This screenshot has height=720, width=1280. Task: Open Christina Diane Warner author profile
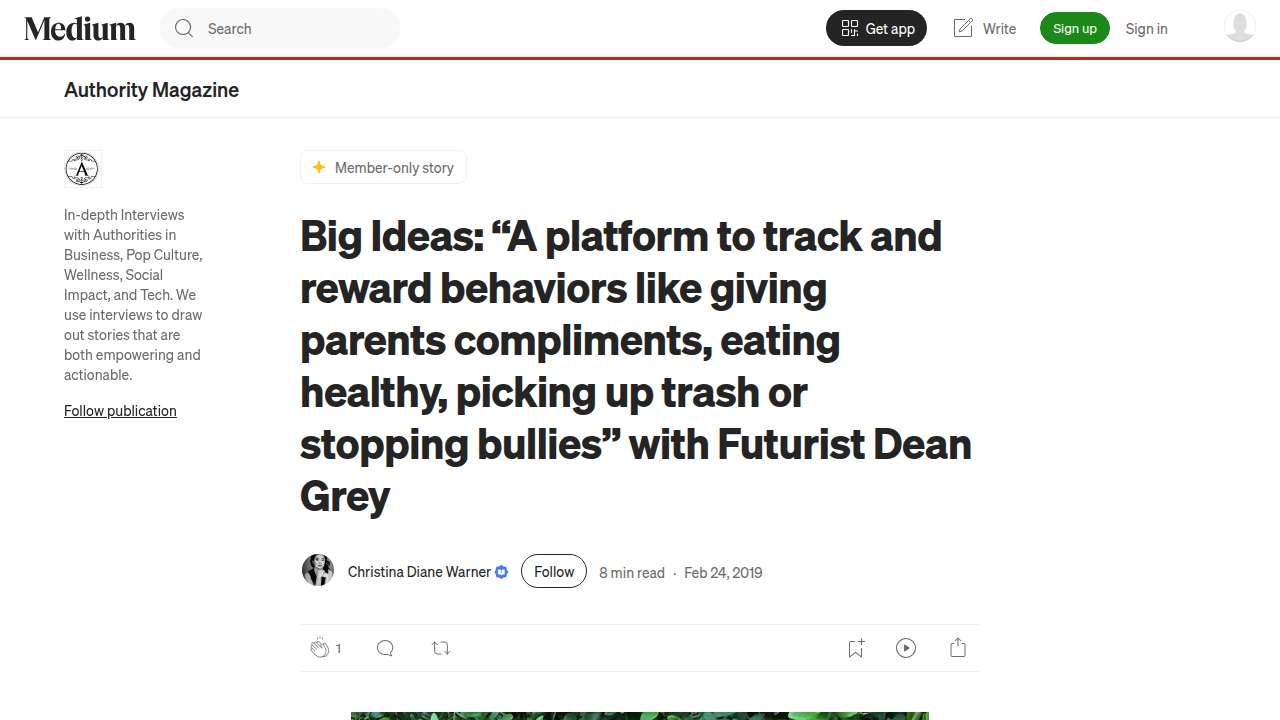[419, 572]
